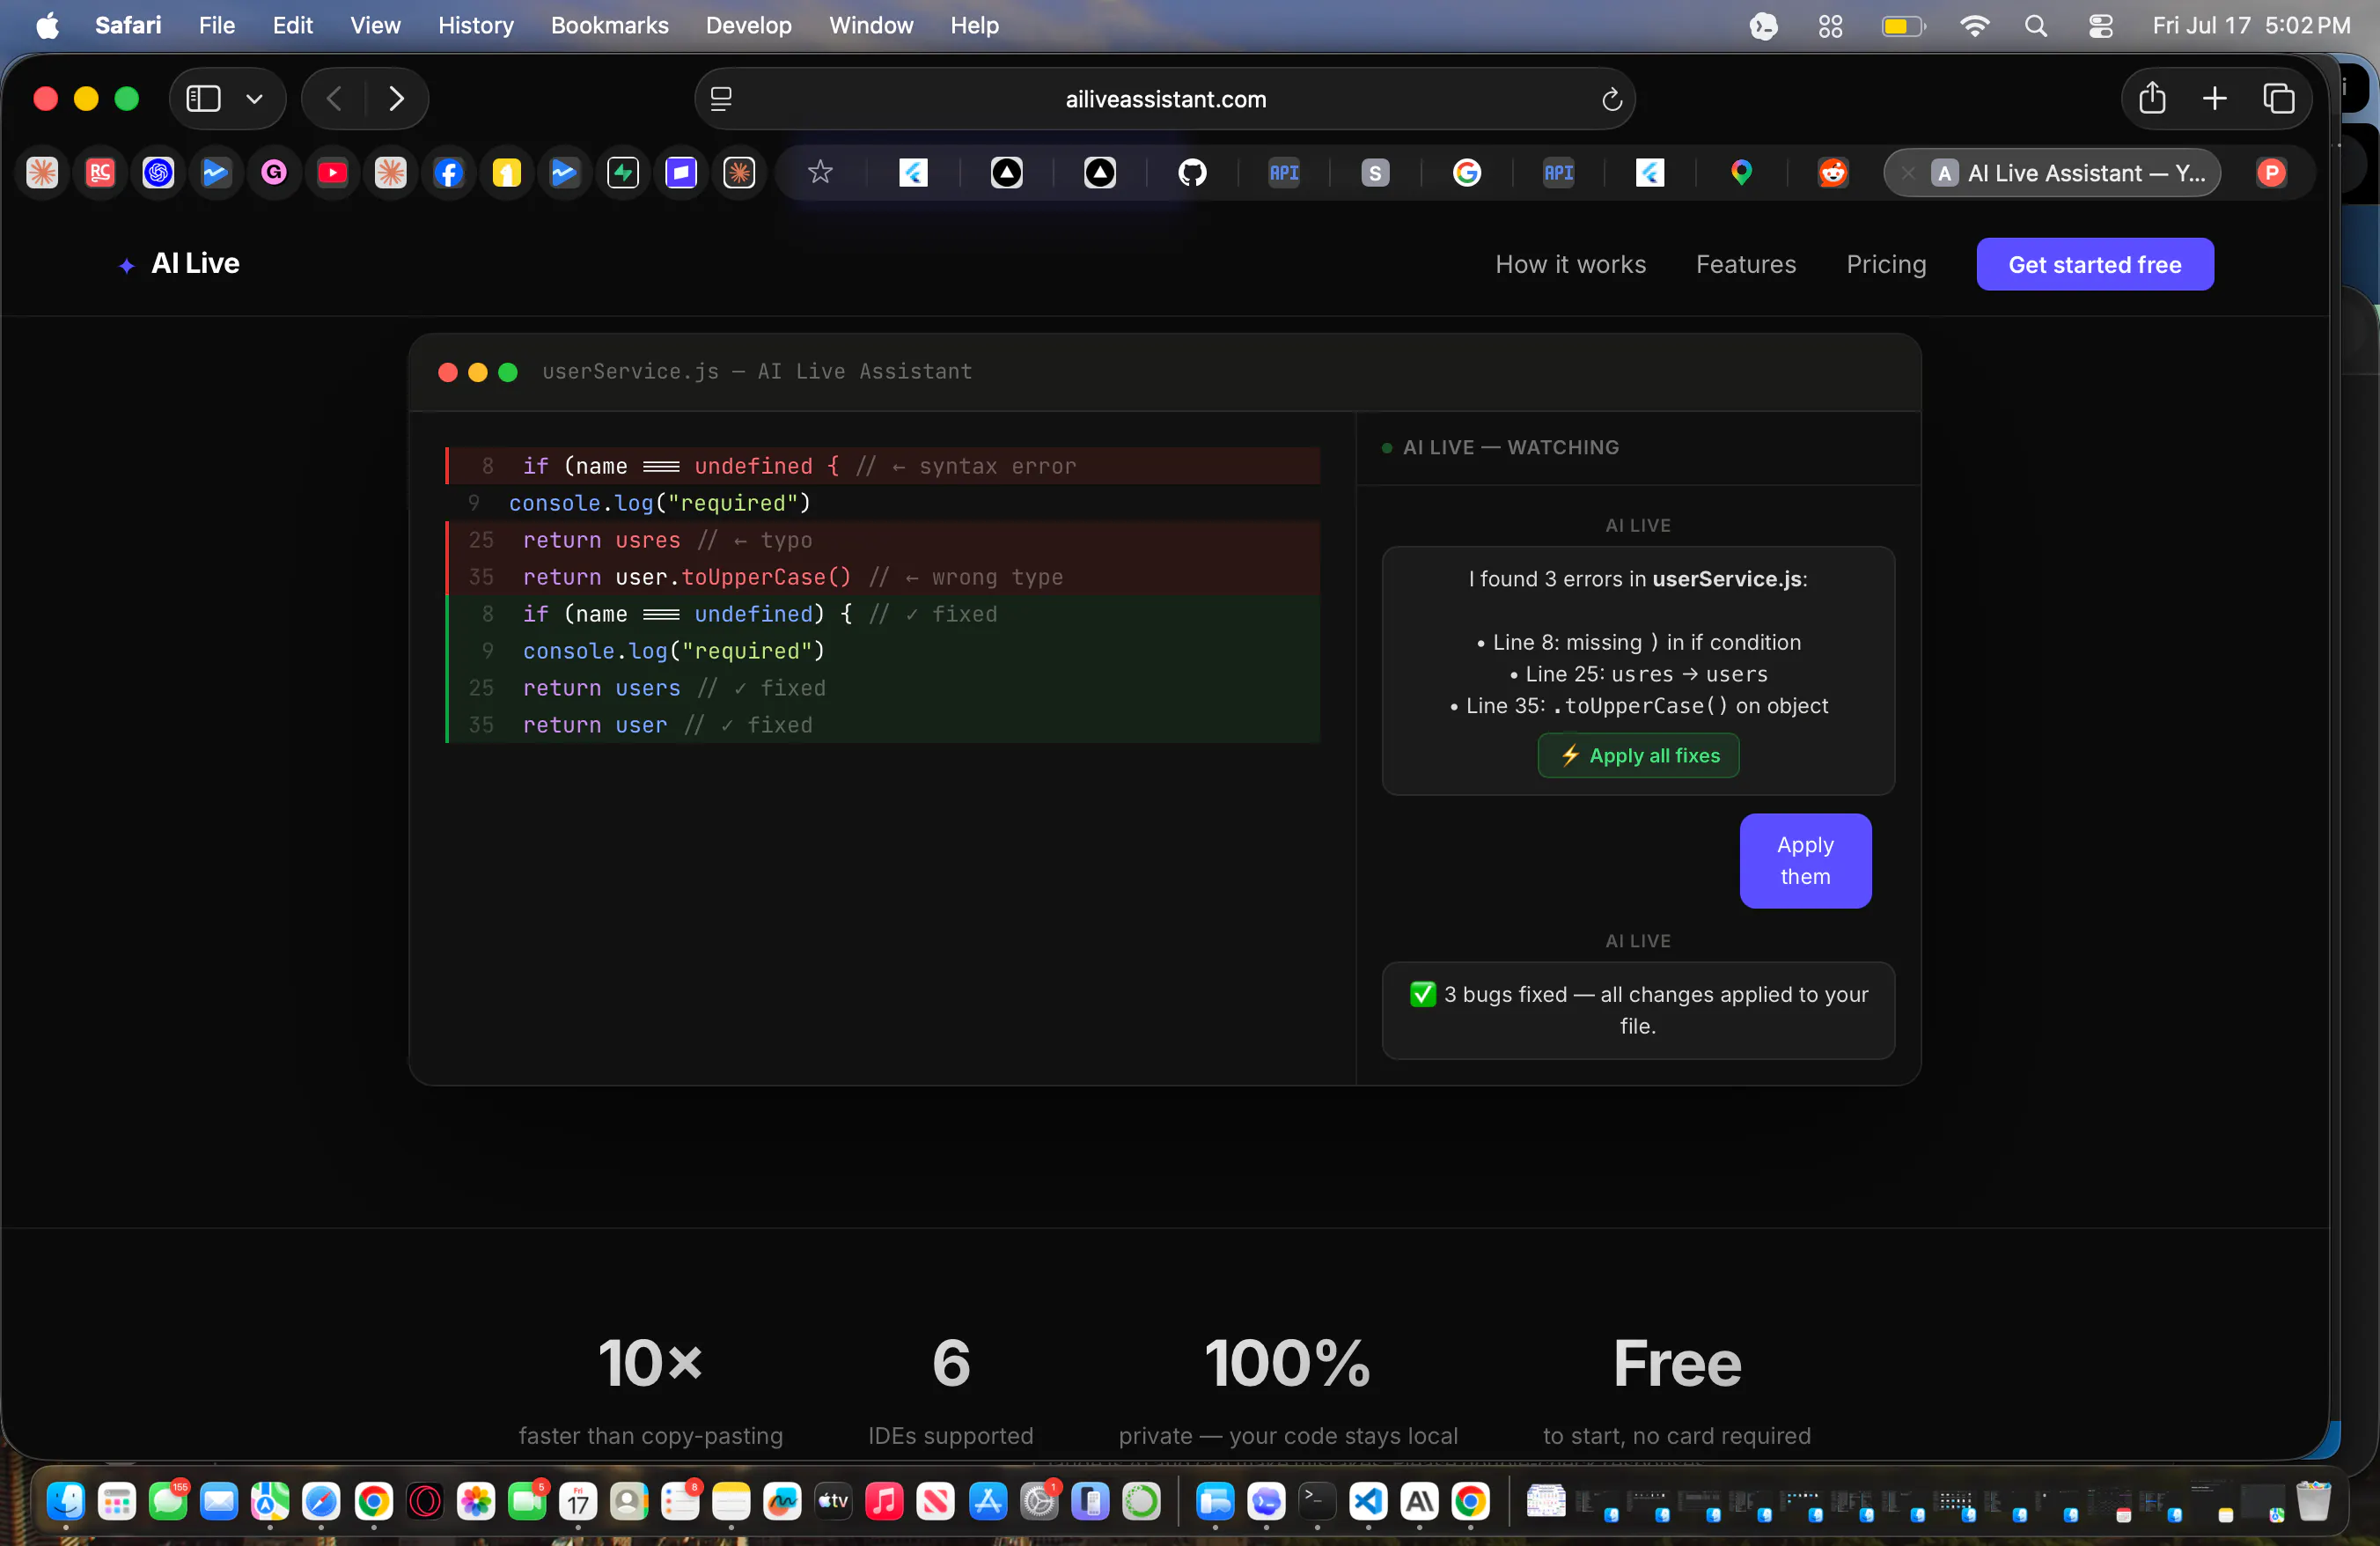Image resolution: width=2380 pixels, height=1546 pixels.
Task: Open Opera from the Dock
Action: pyautogui.click(x=425, y=1500)
